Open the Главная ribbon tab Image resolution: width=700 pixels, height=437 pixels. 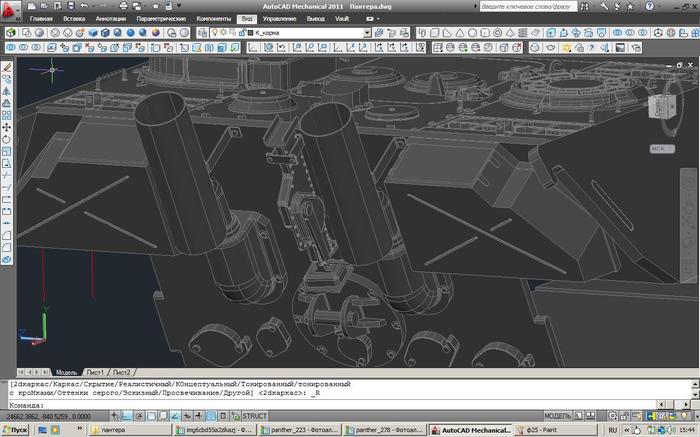pyautogui.click(x=41, y=19)
